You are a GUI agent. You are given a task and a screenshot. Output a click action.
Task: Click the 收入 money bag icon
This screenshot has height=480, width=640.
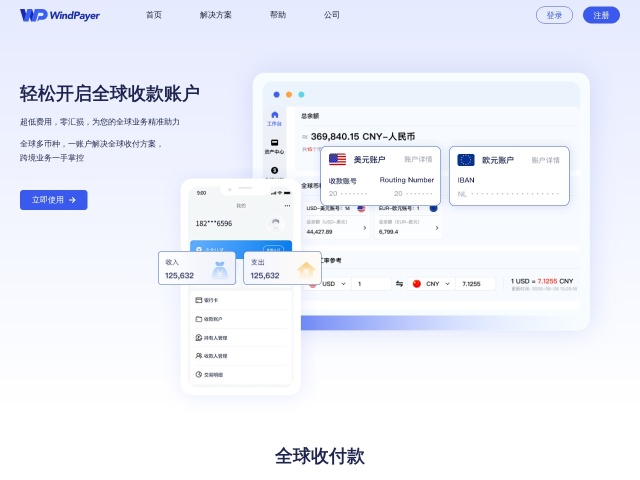[x=220, y=270]
